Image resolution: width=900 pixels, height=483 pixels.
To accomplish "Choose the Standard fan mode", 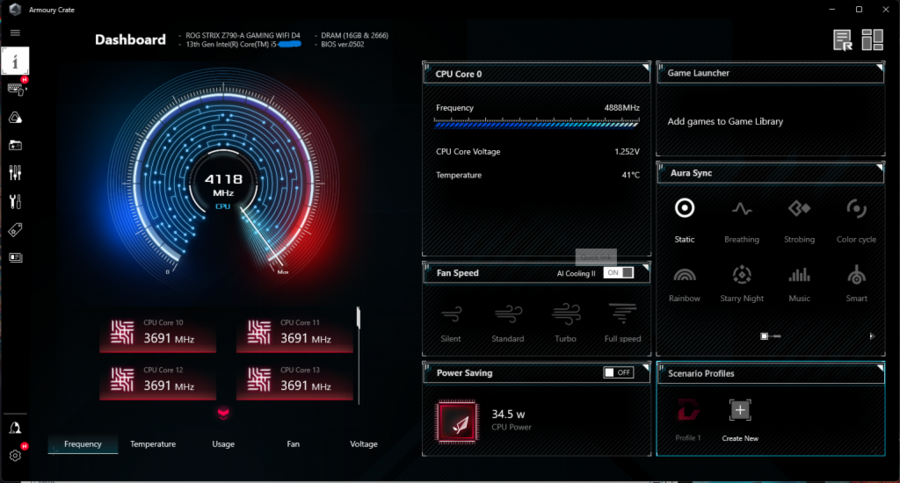I will (x=508, y=323).
